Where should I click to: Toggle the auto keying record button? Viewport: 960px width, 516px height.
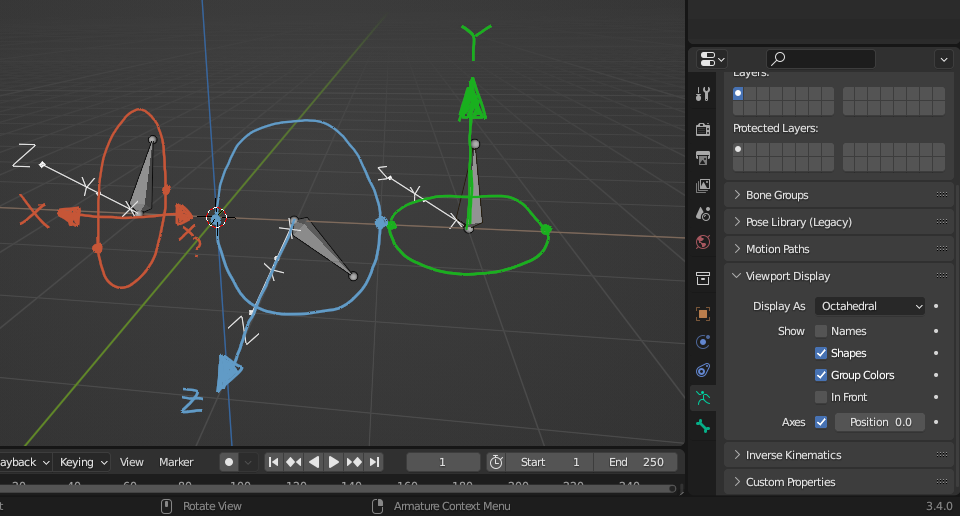[x=229, y=462]
